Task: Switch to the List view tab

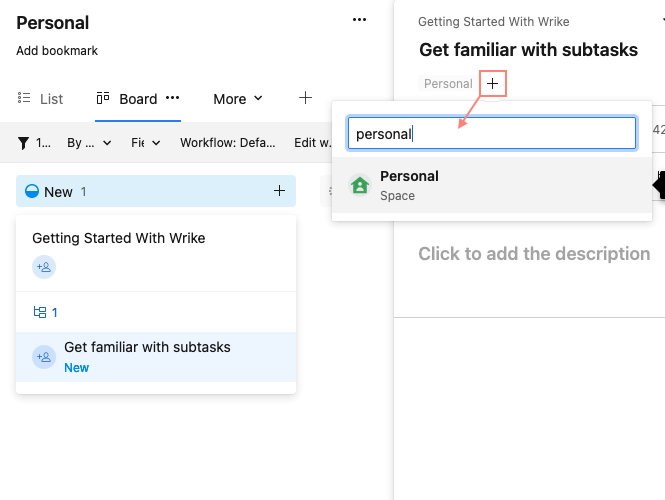Action: pyautogui.click(x=41, y=99)
